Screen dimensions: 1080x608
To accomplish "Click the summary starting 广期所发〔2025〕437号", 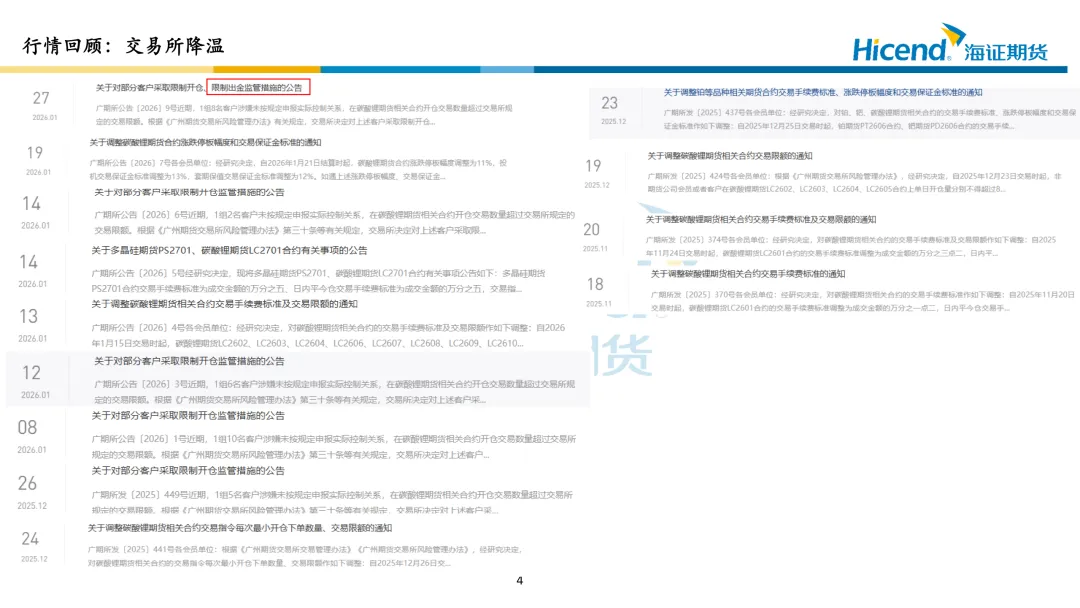I will [x=870, y=119].
